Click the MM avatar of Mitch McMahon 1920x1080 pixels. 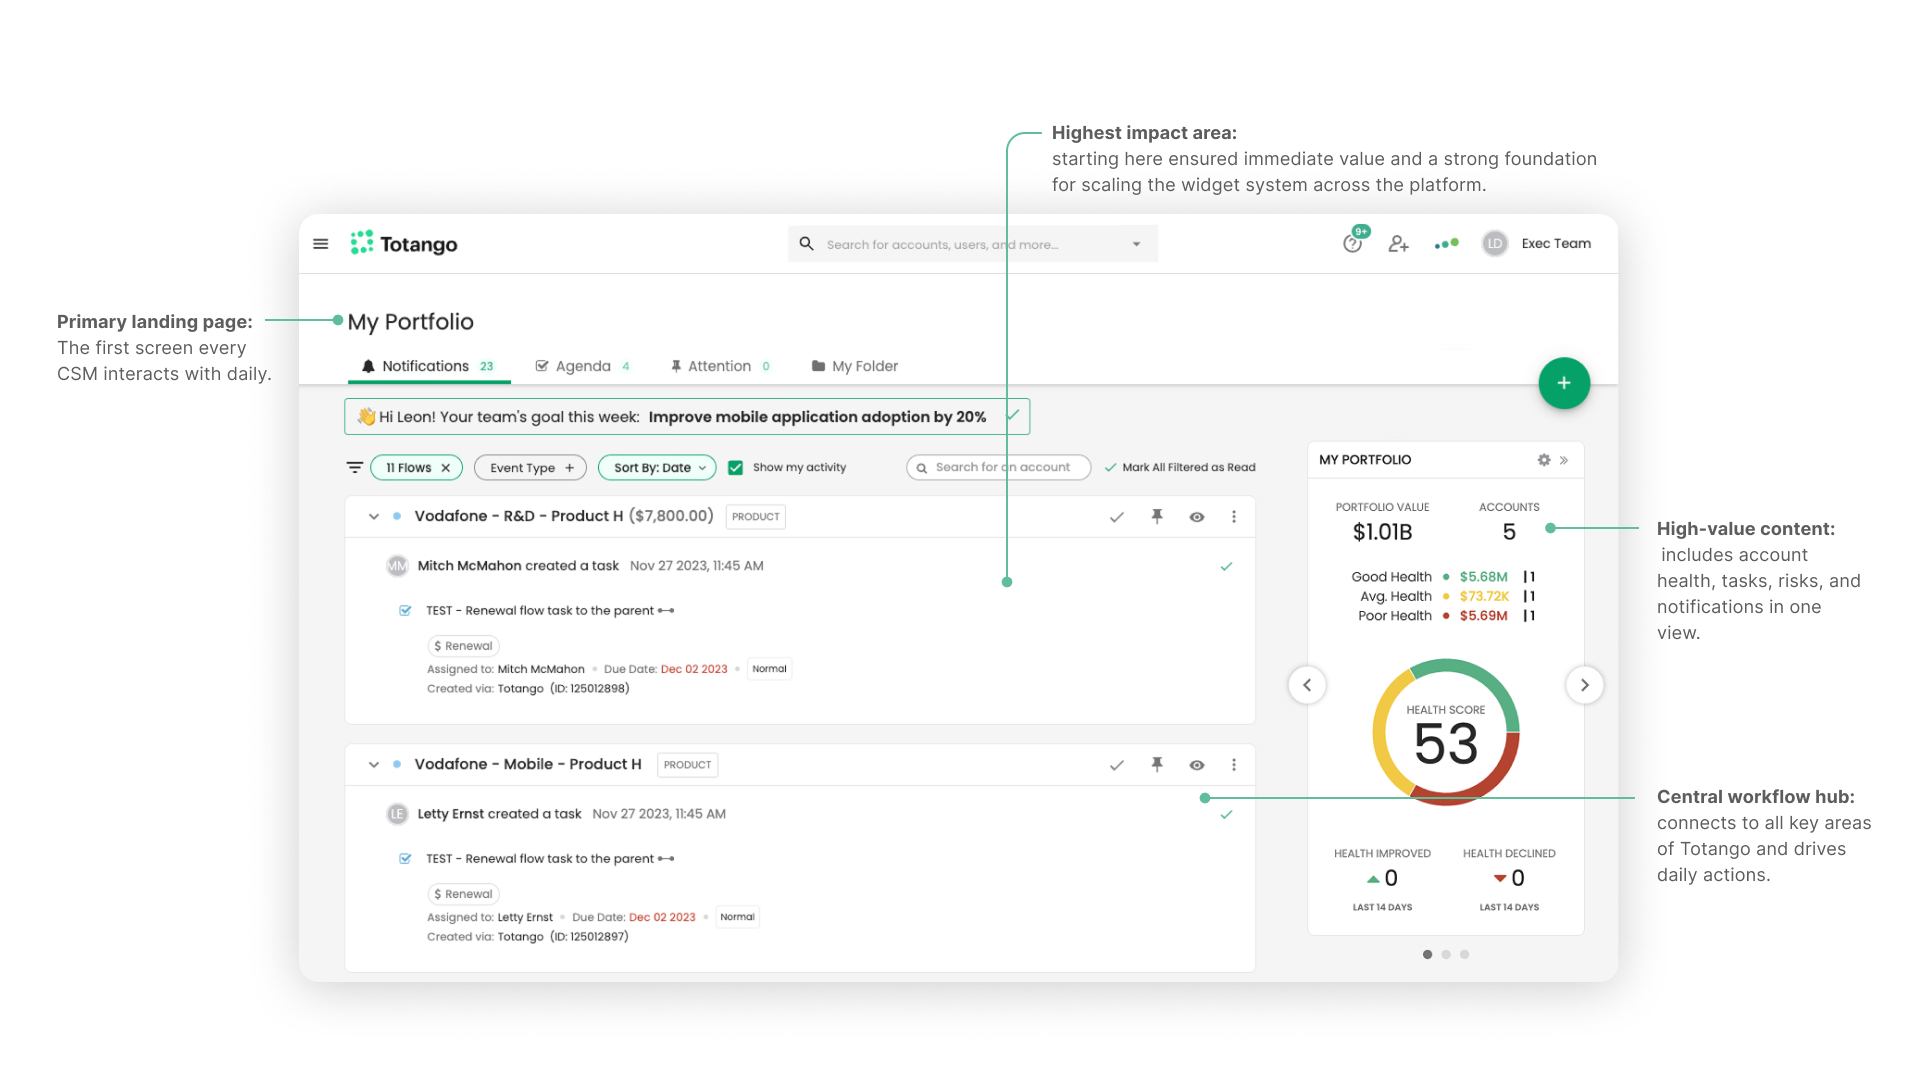(x=397, y=566)
